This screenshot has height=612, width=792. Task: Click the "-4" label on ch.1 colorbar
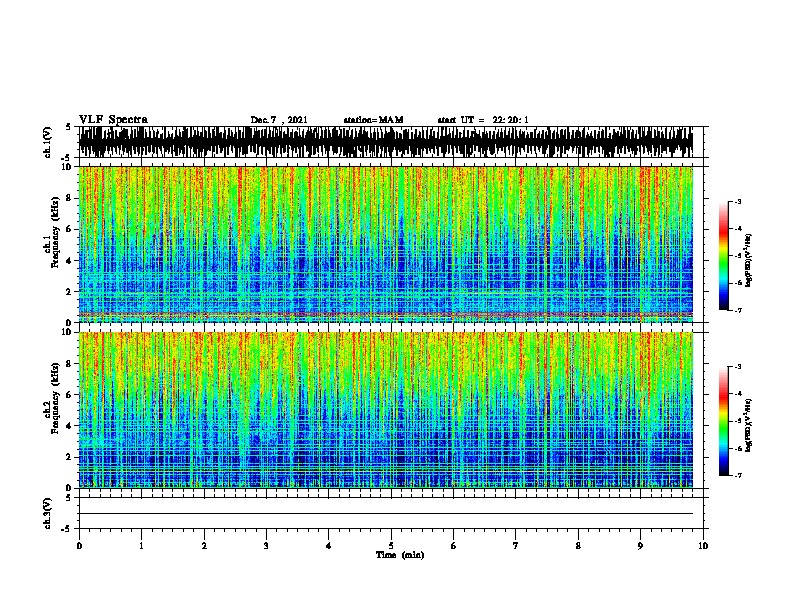737,229
